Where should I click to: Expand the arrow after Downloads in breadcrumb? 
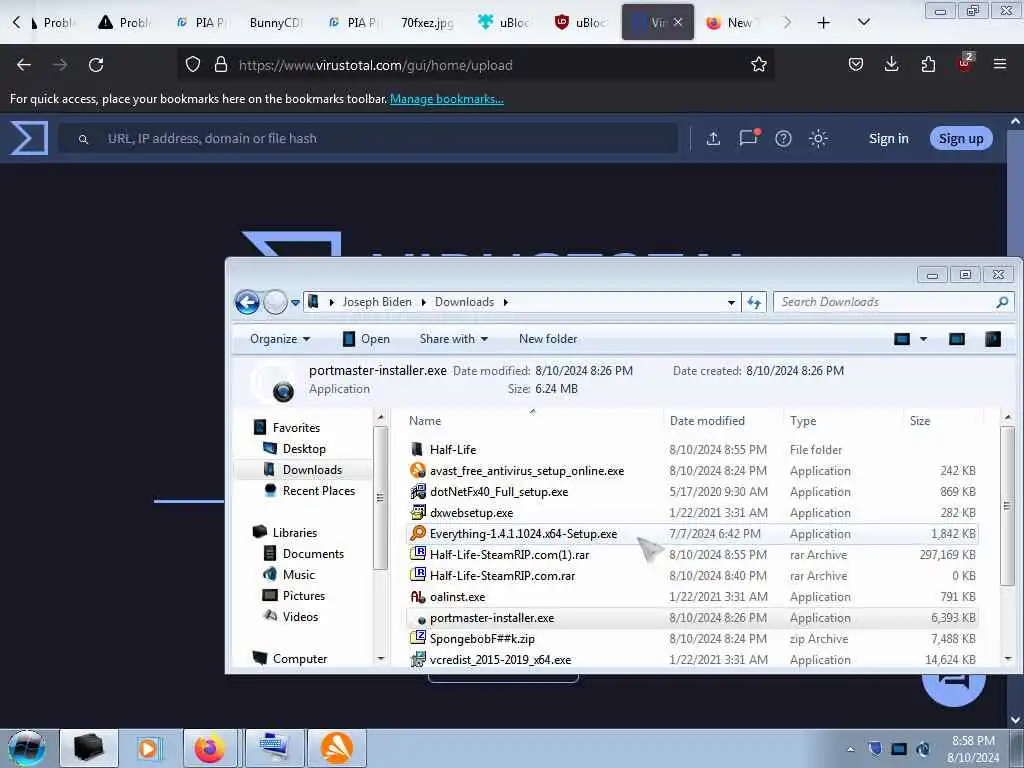pos(505,302)
